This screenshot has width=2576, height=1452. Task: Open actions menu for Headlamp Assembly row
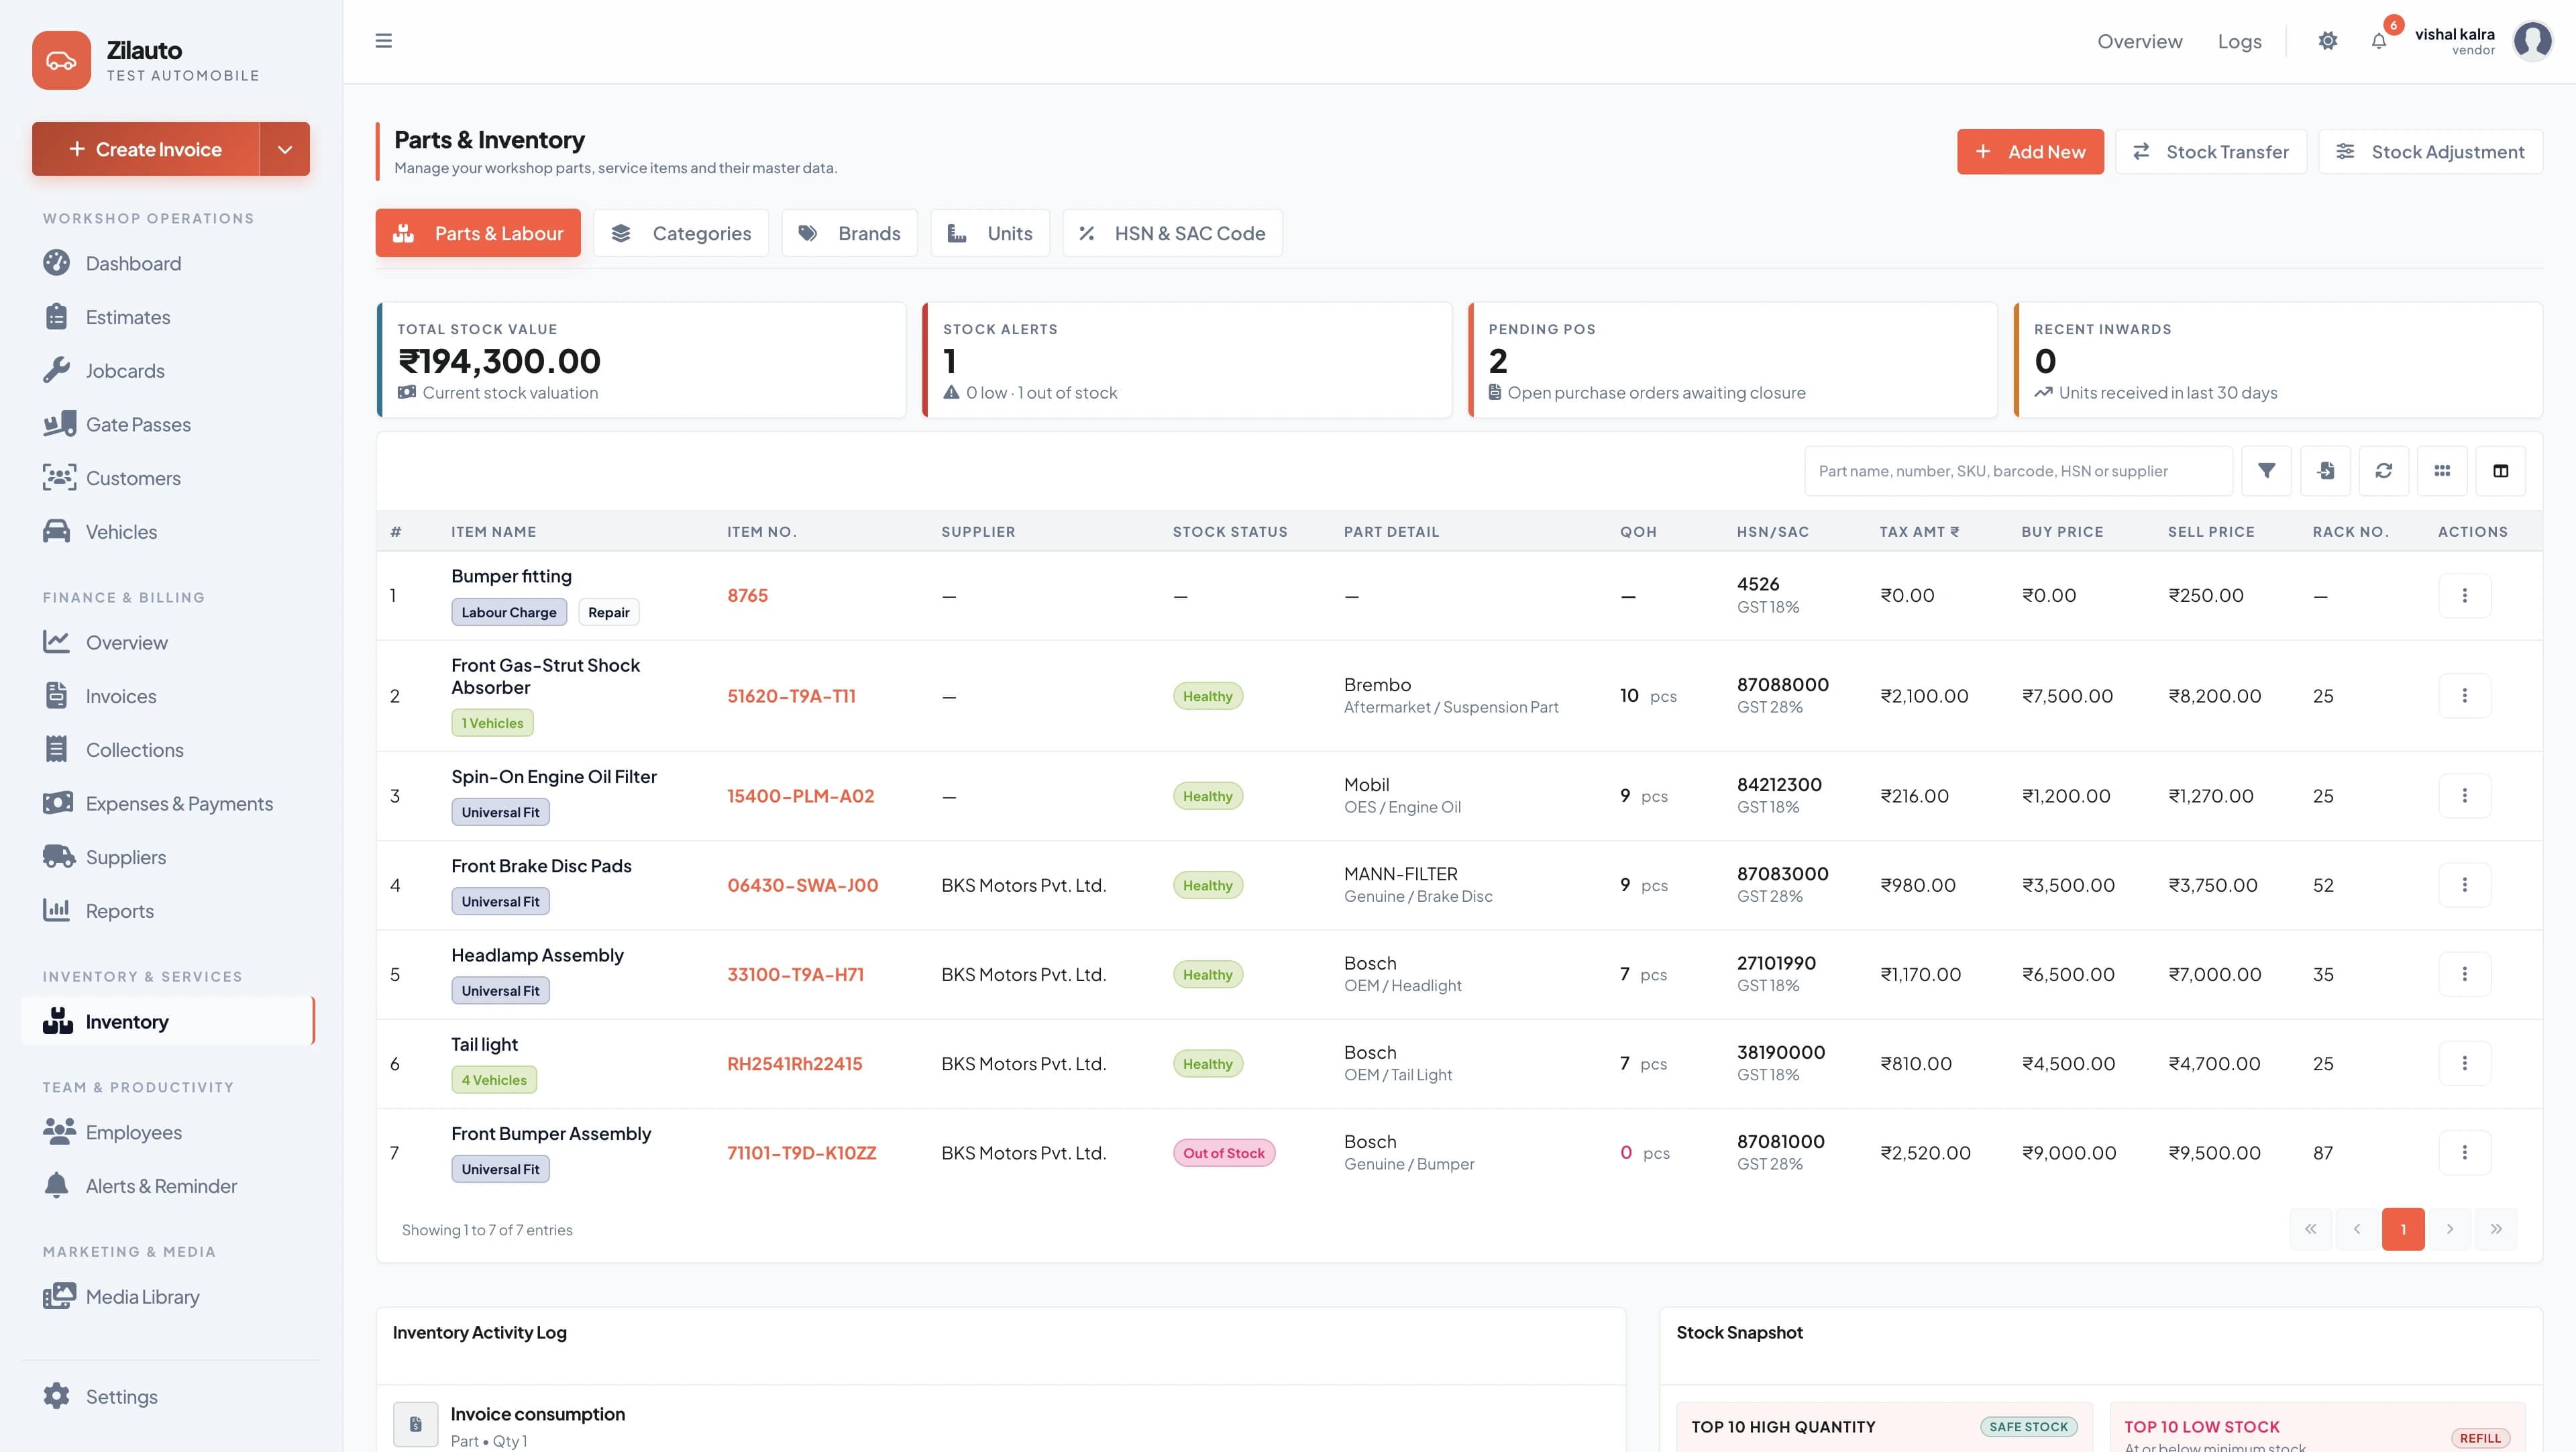click(2464, 975)
